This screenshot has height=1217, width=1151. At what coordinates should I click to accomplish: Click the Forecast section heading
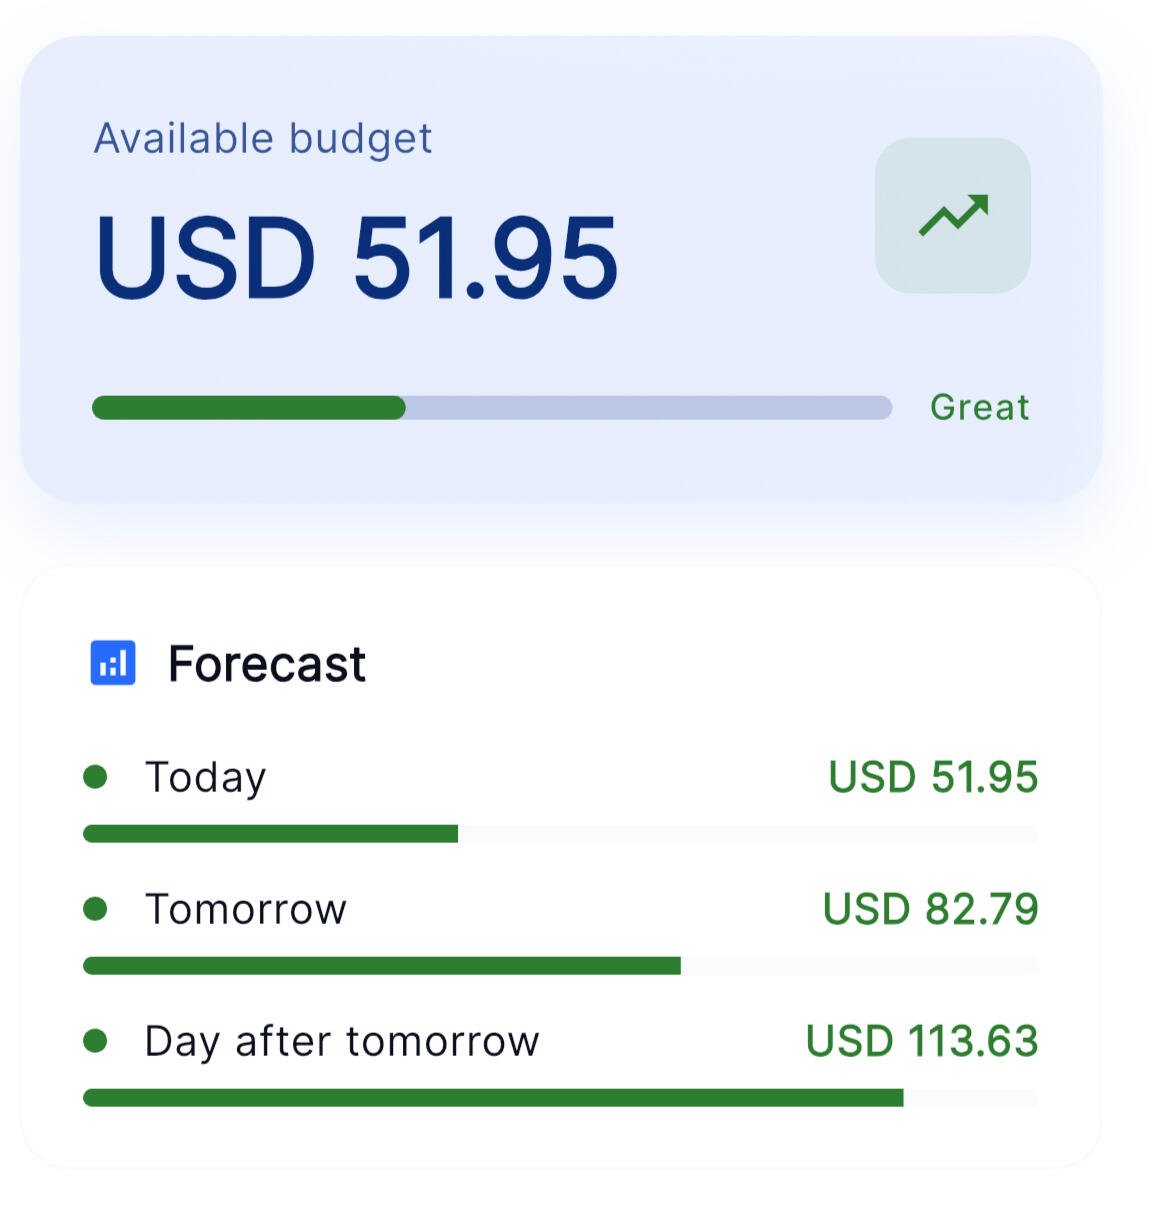click(266, 664)
